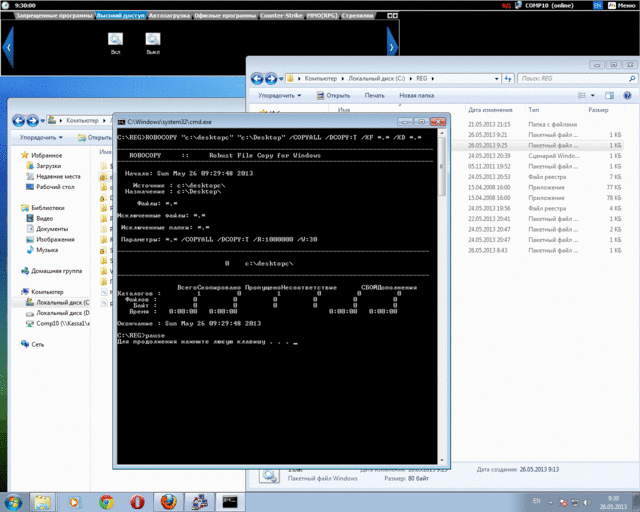Sort by 'Размер' column header
Viewport: 640px width, 512px height.
[x=598, y=110]
